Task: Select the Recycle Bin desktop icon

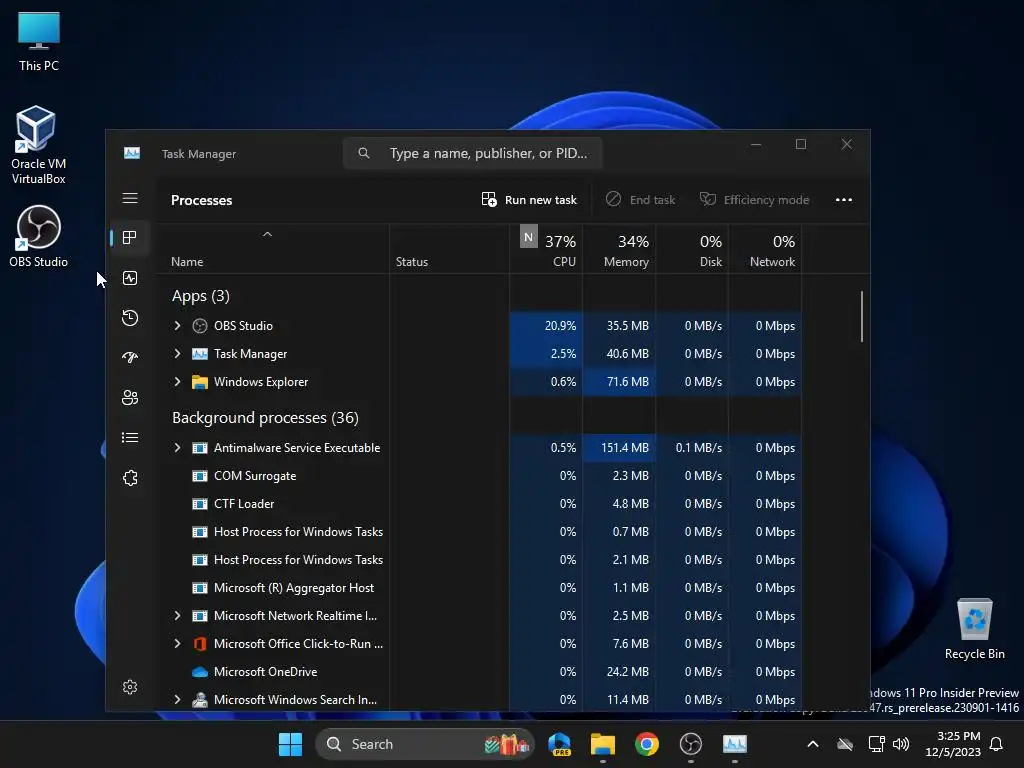Action: tap(974, 630)
